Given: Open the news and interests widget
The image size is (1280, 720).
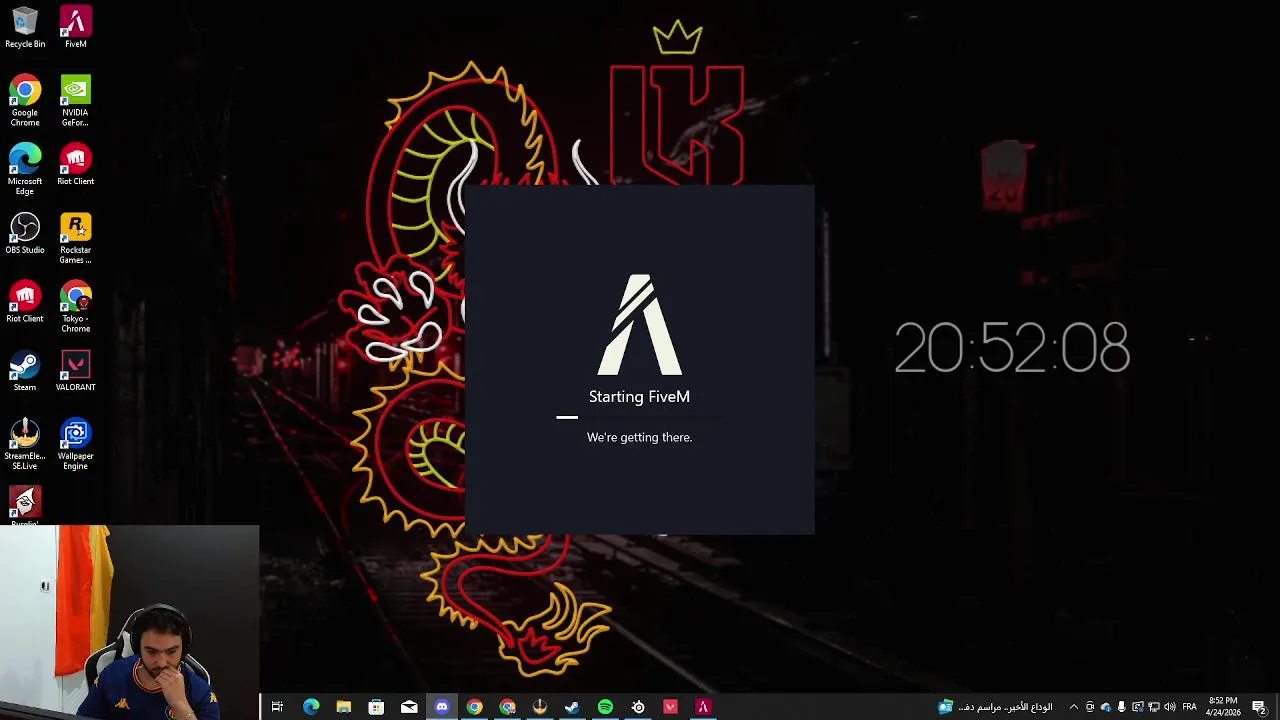Looking at the screenshot, I should click(995, 707).
